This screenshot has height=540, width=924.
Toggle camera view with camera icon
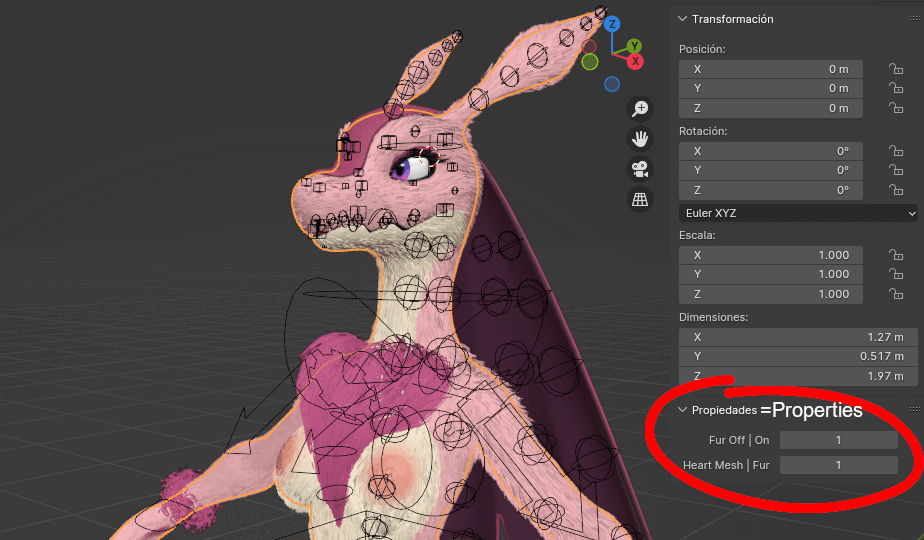tap(640, 170)
